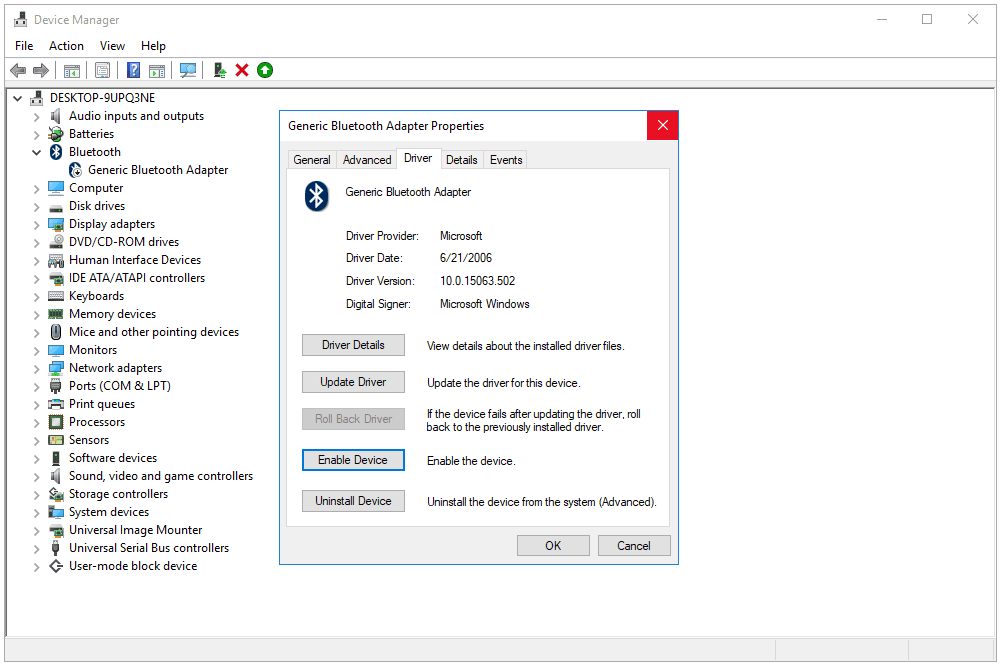
Task: Expand the Sensors category
Action: 37,440
